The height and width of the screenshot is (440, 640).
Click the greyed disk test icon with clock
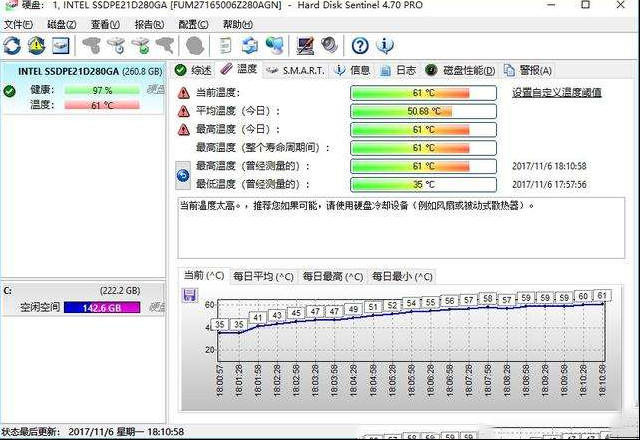pos(116,45)
